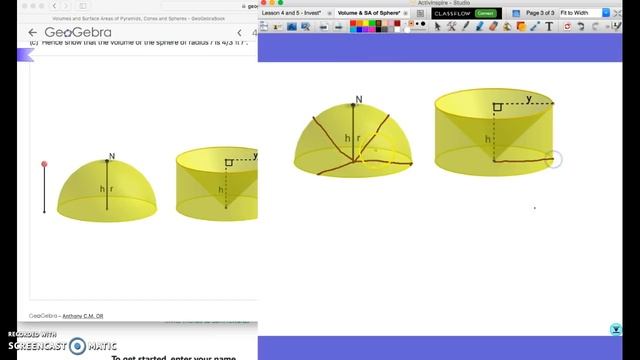Click the browser forward button in Safari
The width and height of the screenshot is (640, 360).
coord(66,6)
